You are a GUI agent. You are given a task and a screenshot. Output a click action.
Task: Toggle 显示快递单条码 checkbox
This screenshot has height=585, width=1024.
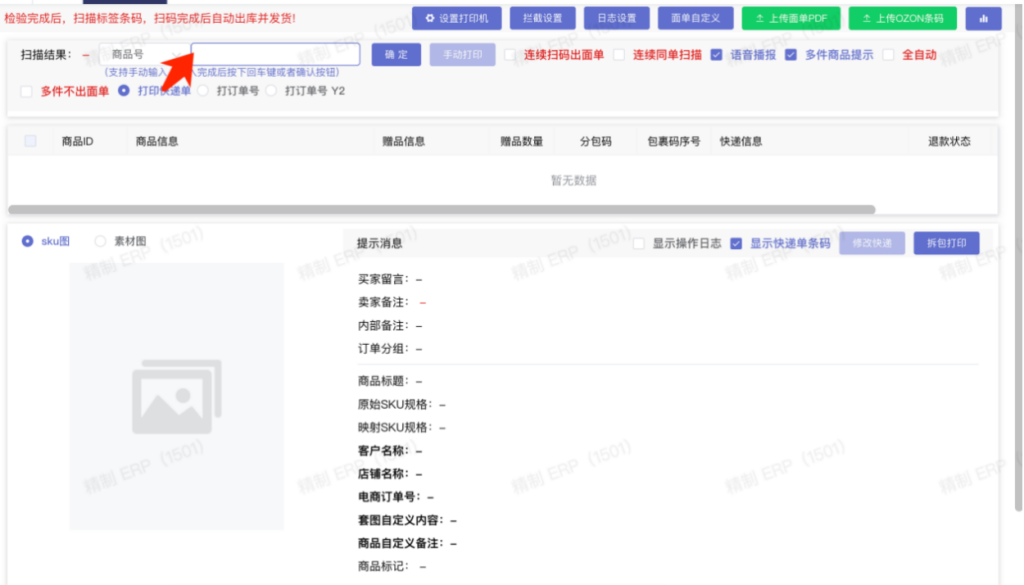click(x=737, y=243)
